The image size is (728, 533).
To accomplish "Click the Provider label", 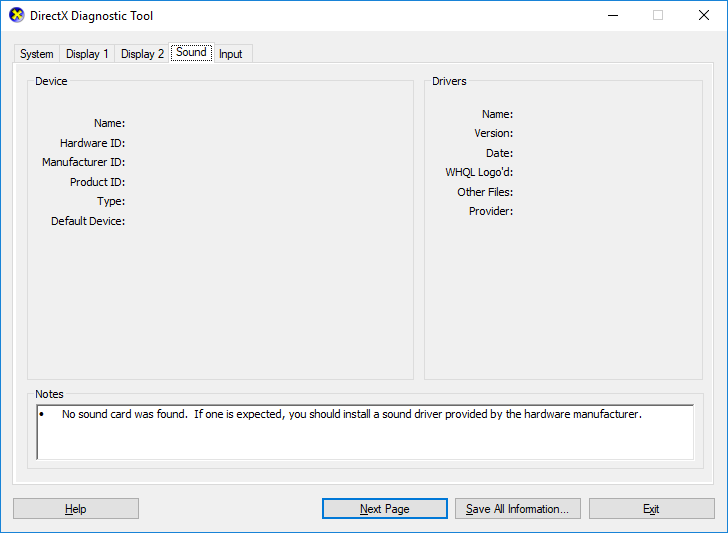I will pos(491,211).
